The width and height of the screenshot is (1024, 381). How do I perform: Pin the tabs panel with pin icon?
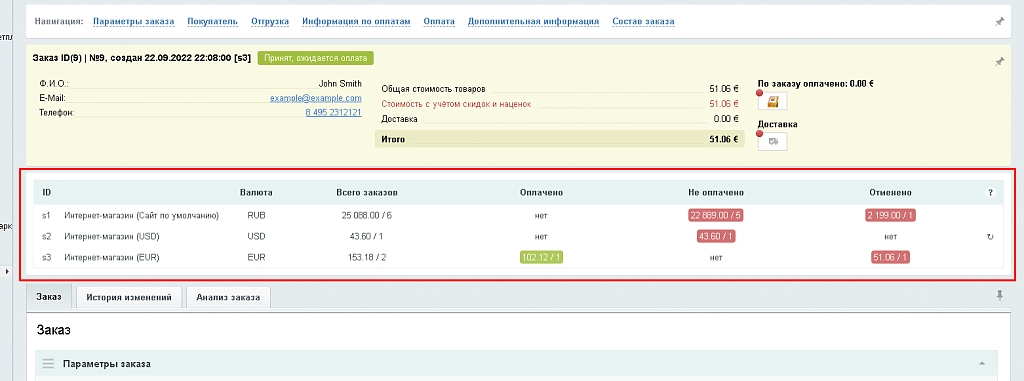click(x=999, y=296)
